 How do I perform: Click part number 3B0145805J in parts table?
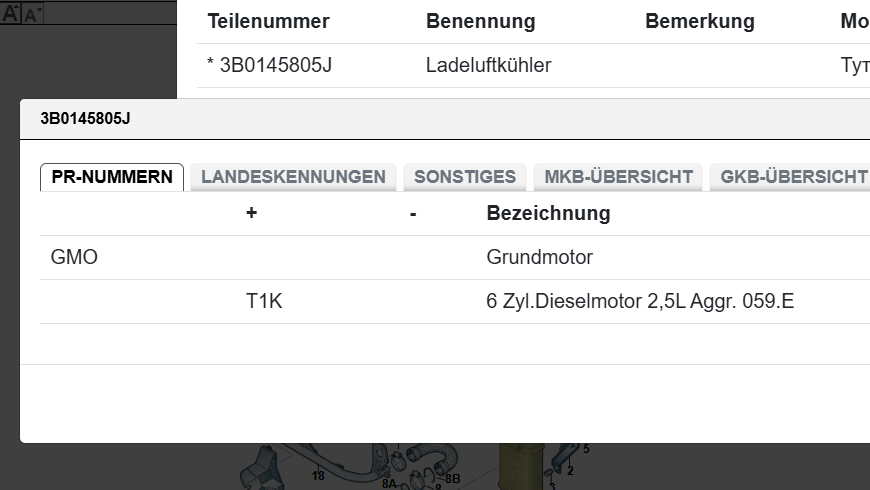tap(275, 66)
